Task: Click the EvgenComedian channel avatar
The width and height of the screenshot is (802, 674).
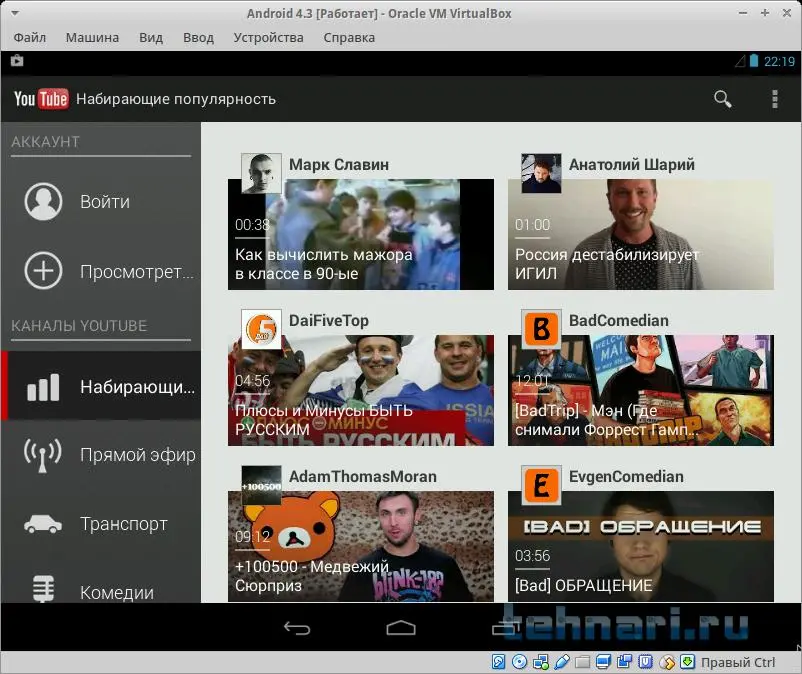Action: coord(541,486)
